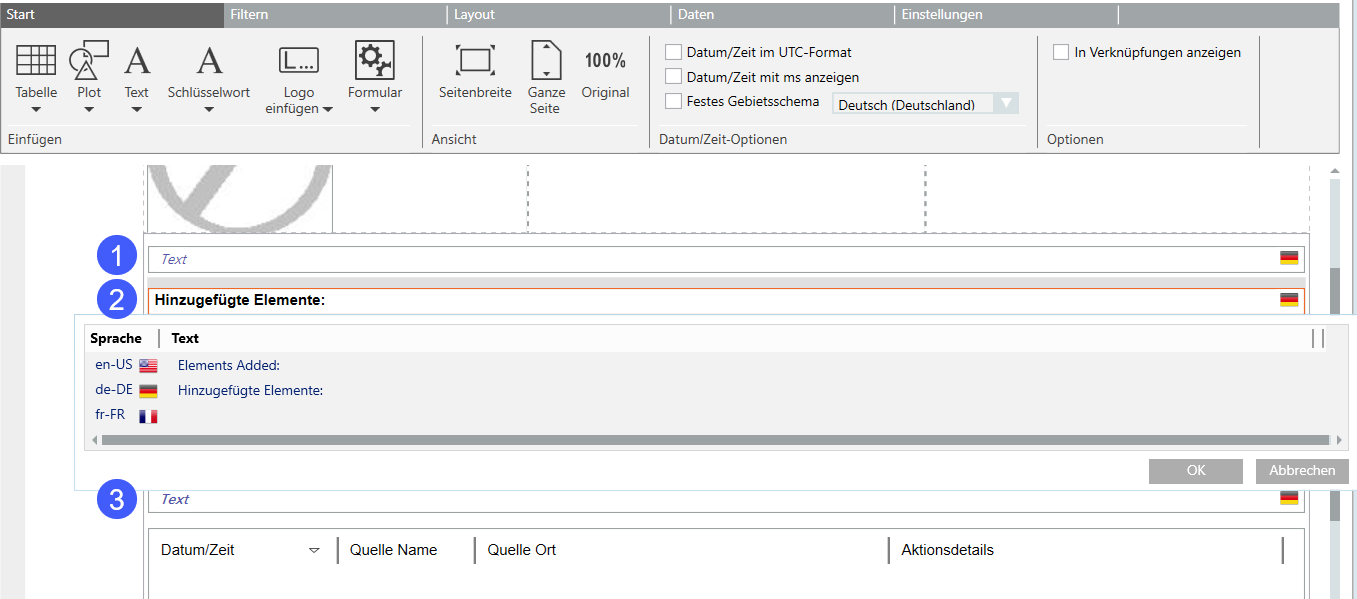Open sort dropdown on Datum/Zeit column

(314, 550)
